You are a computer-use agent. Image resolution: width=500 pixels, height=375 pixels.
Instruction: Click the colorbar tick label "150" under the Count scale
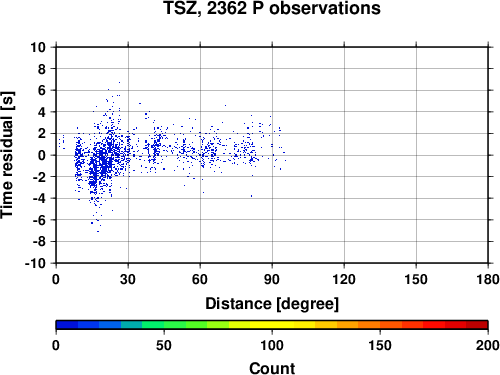click(380, 345)
